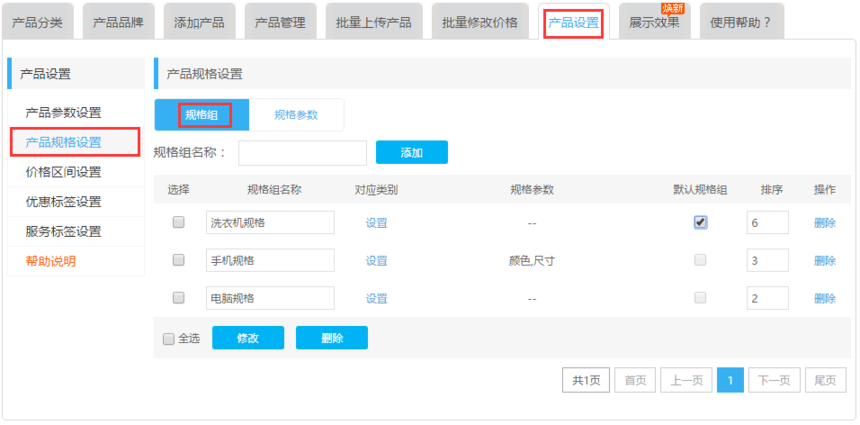Image resolution: width=860 pixels, height=425 pixels.
Task: Open the 产品管理 tab
Action: pos(280,22)
